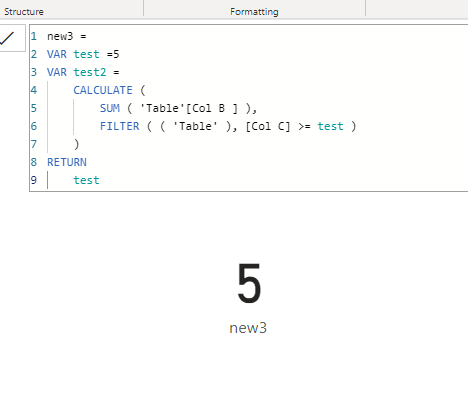Click the 'new3 =' measure name on line 1

coord(67,36)
